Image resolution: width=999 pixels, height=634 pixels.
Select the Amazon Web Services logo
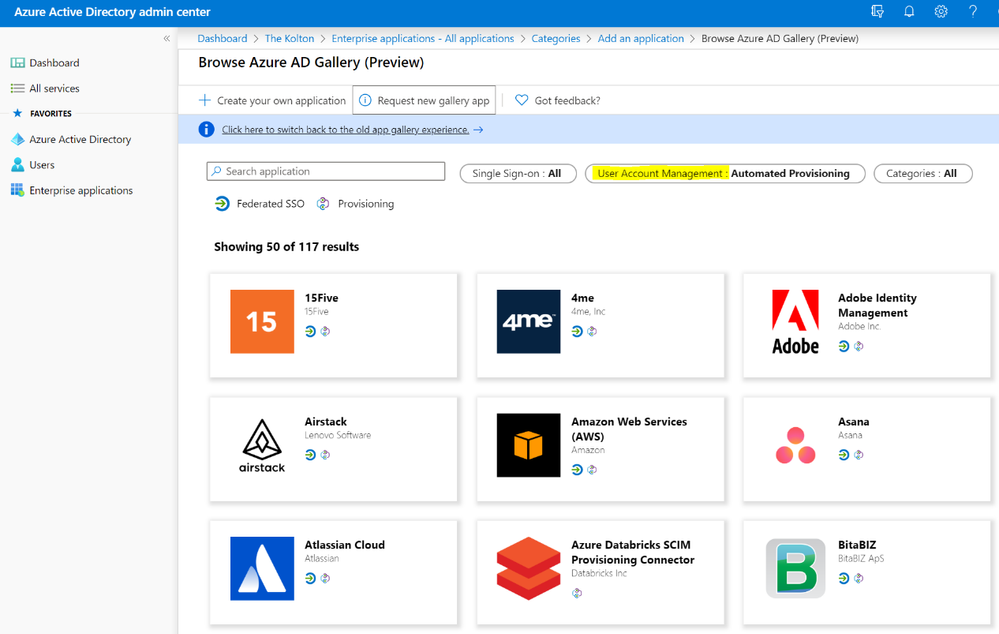529,445
